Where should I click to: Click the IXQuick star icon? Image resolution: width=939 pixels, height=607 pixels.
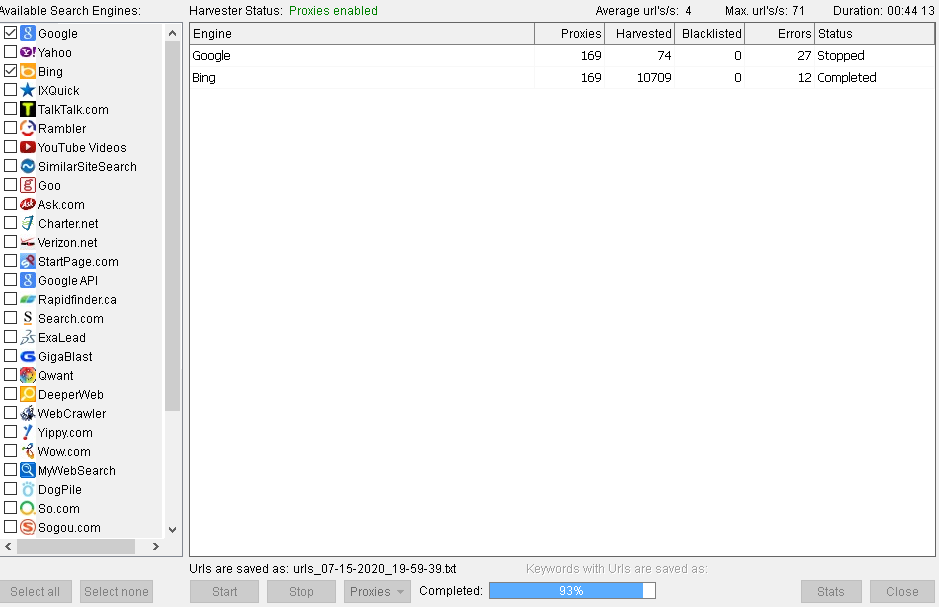[28, 90]
